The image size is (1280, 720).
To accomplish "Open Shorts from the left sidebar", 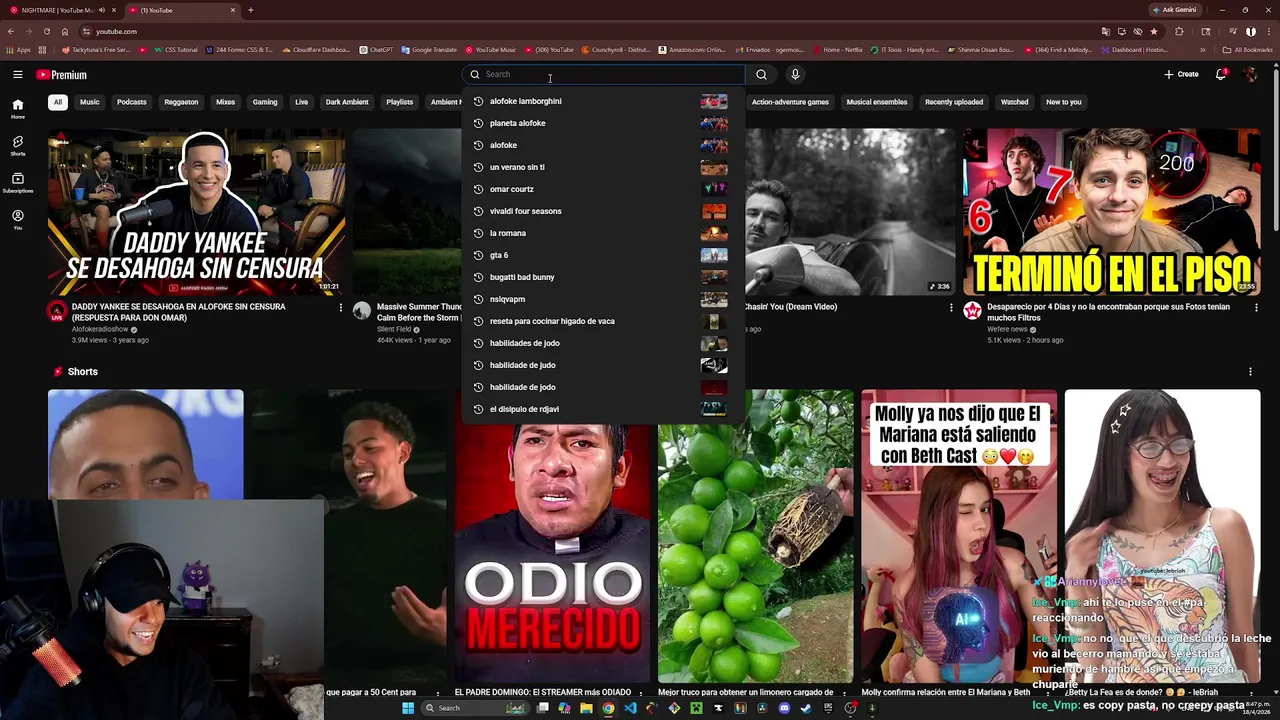I will coord(17,145).
